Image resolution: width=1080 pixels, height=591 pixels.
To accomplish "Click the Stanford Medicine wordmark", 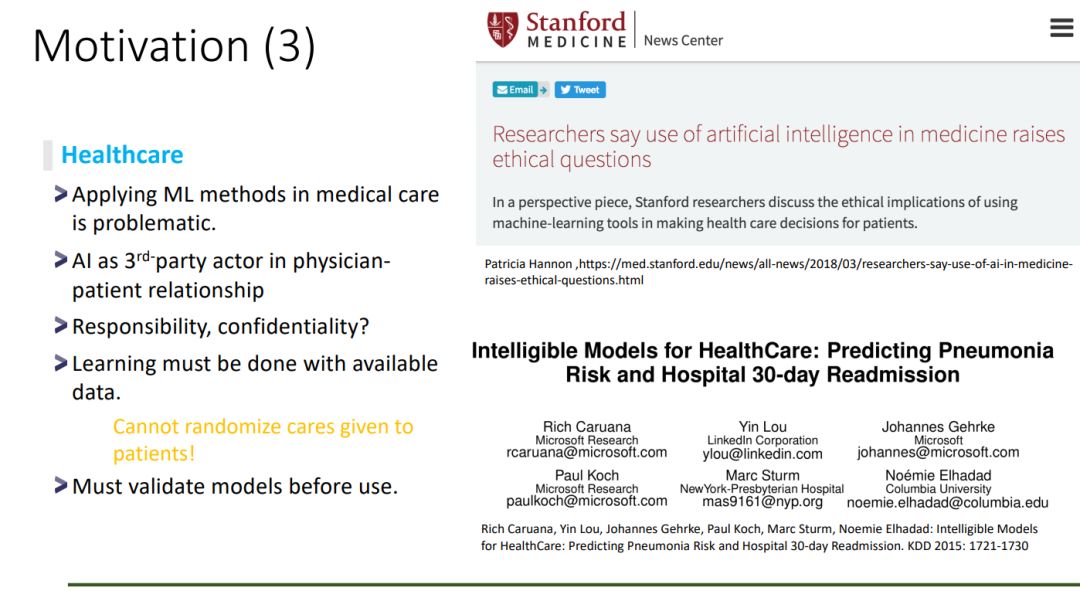I will pyautogui.click(x=576, y=29).
